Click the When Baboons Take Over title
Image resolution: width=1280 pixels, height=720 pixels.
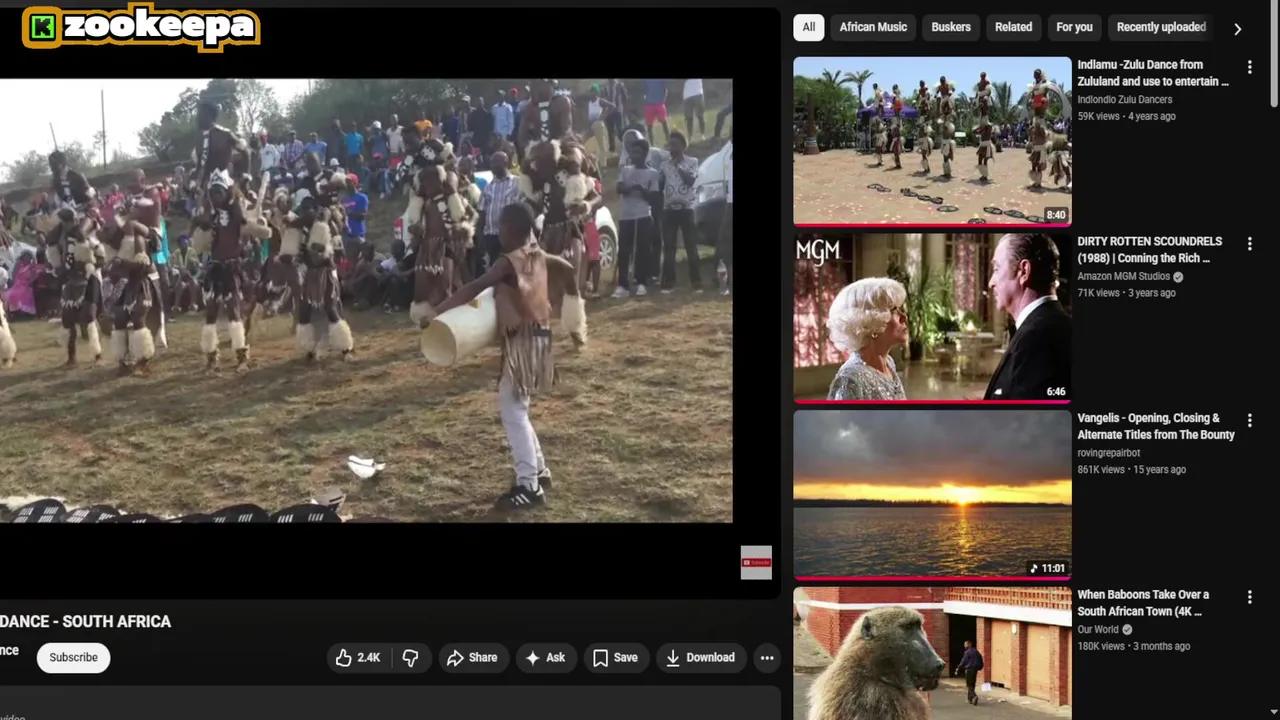1143,603
